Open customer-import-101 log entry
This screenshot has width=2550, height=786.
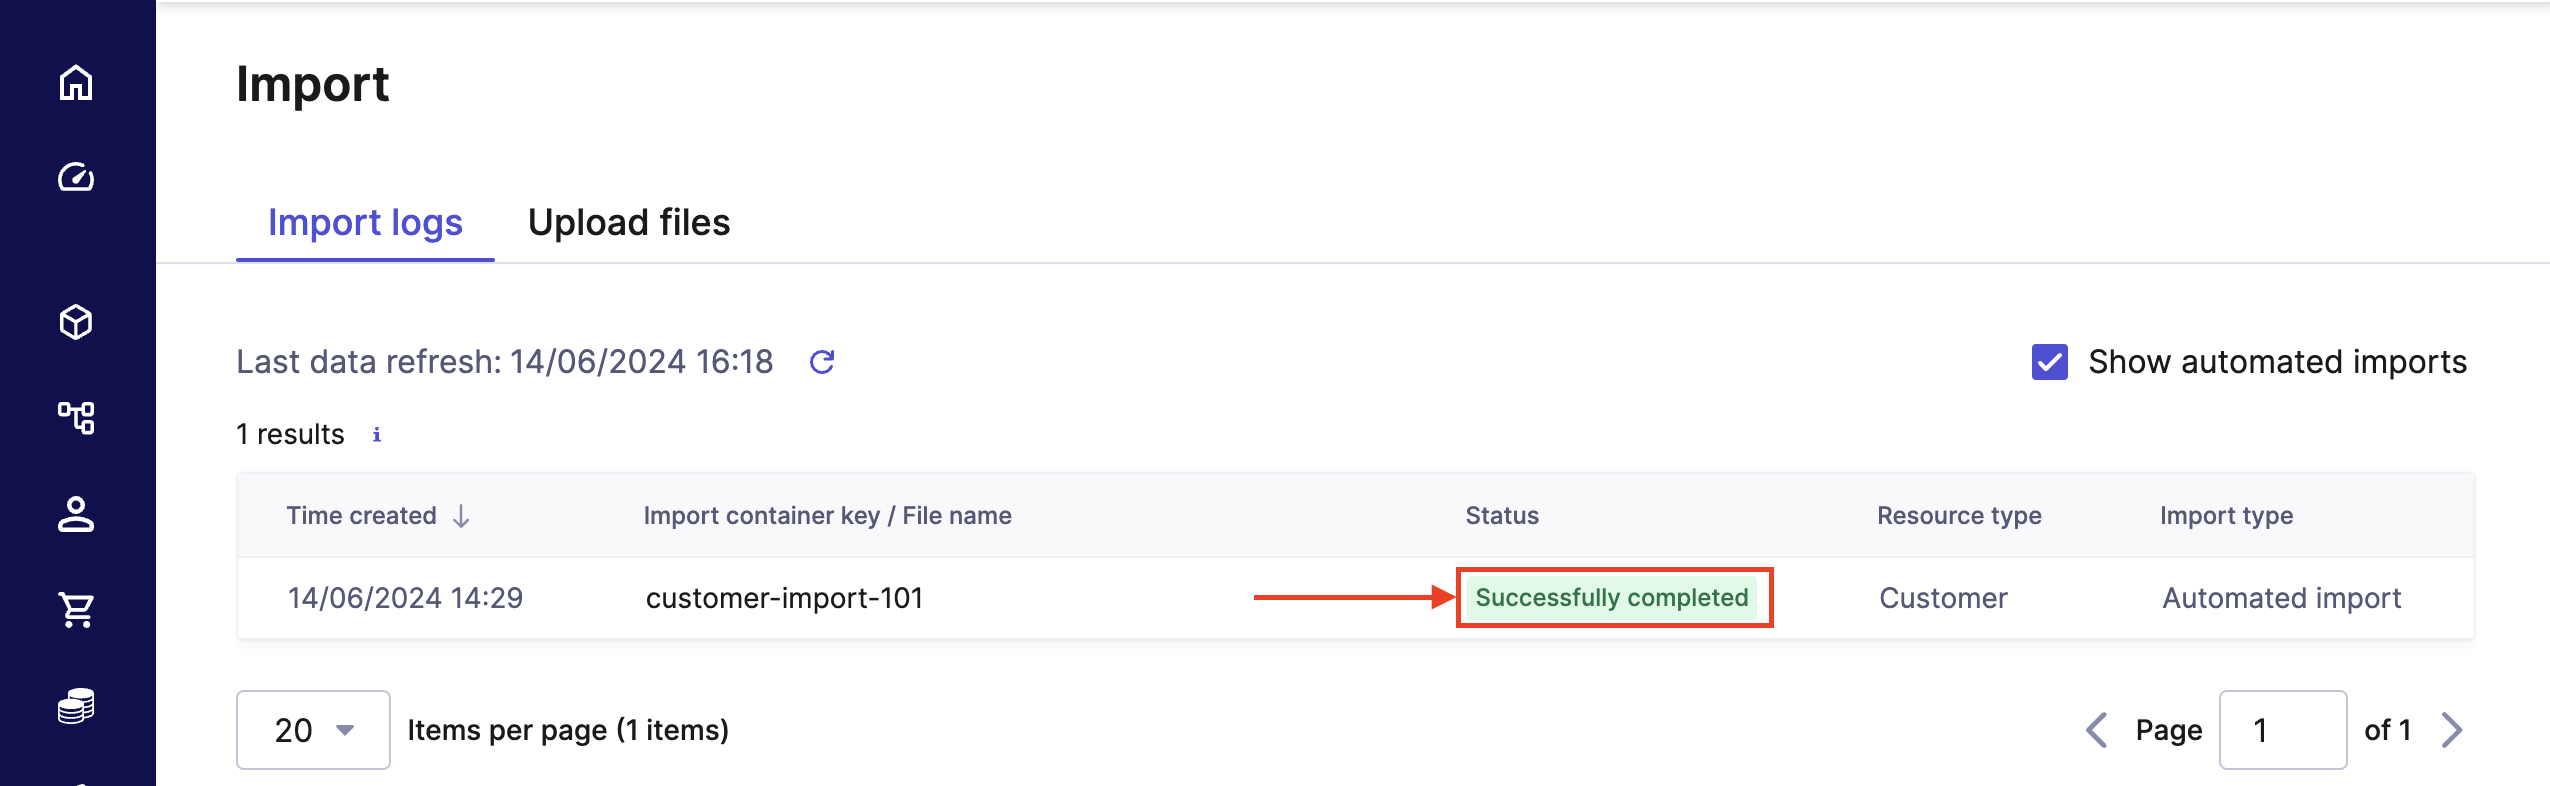point(784,598)
